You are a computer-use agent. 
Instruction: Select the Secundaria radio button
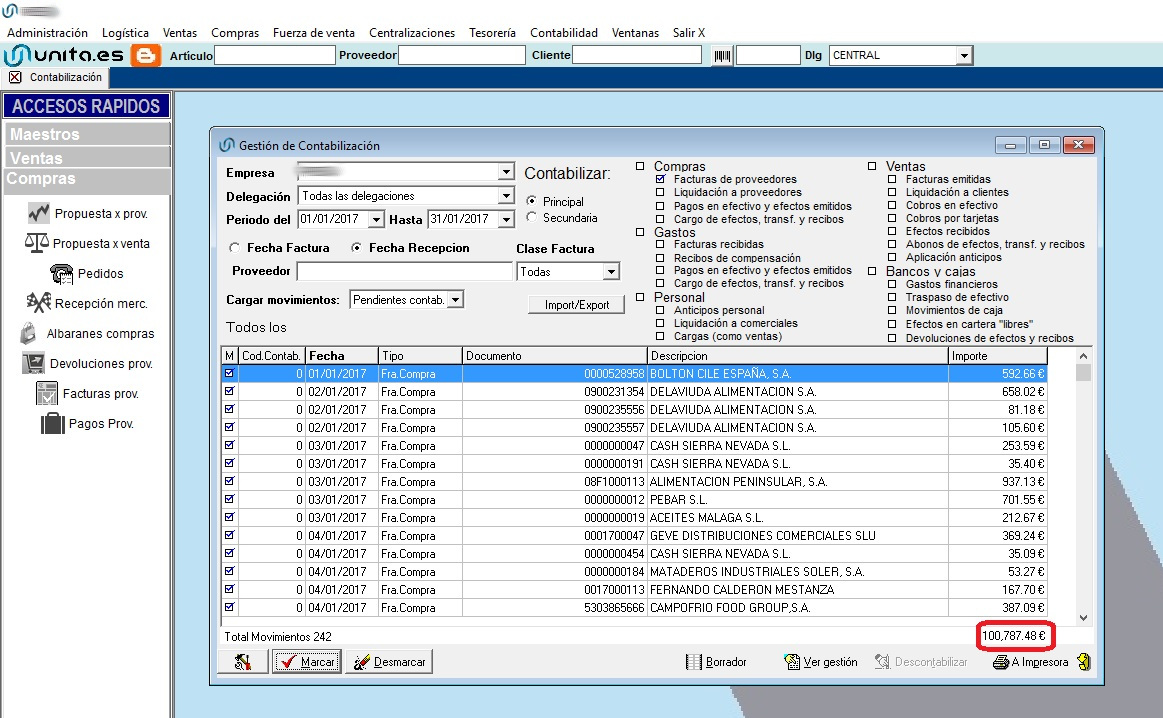coord(532,217)
